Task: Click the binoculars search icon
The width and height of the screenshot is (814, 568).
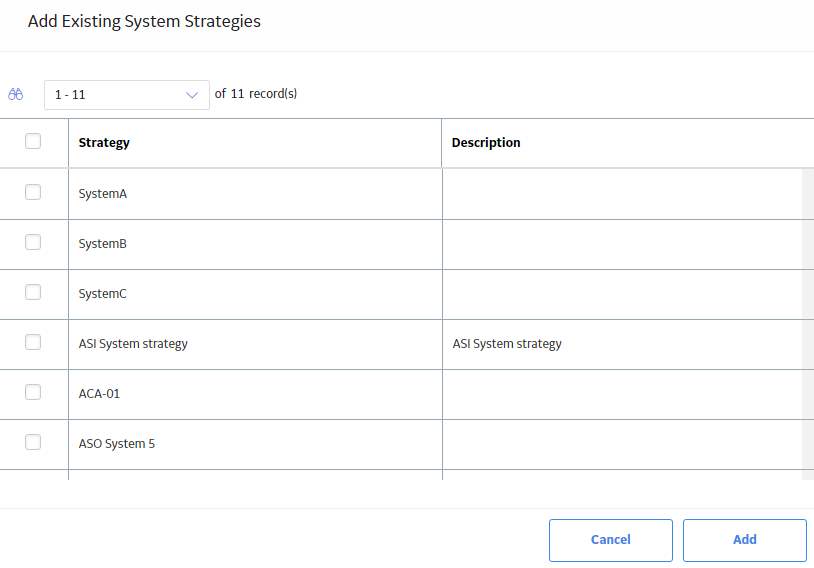Action: (x=16, y=94)
